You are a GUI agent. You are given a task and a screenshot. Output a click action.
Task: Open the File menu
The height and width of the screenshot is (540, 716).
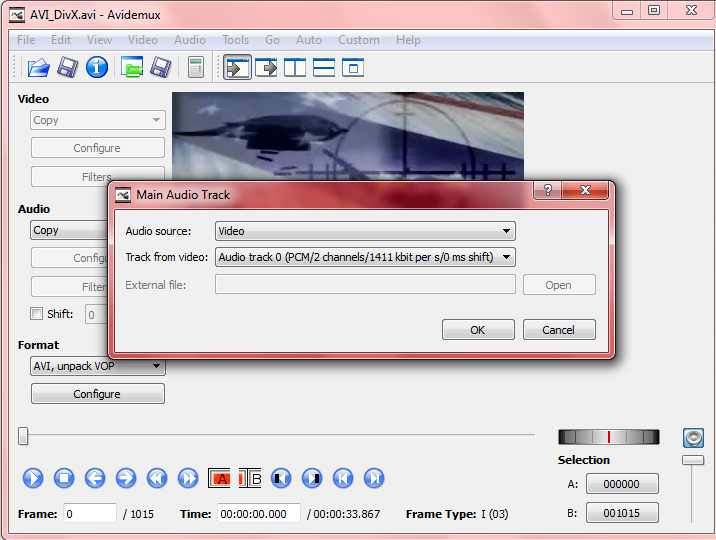(26, 40)
